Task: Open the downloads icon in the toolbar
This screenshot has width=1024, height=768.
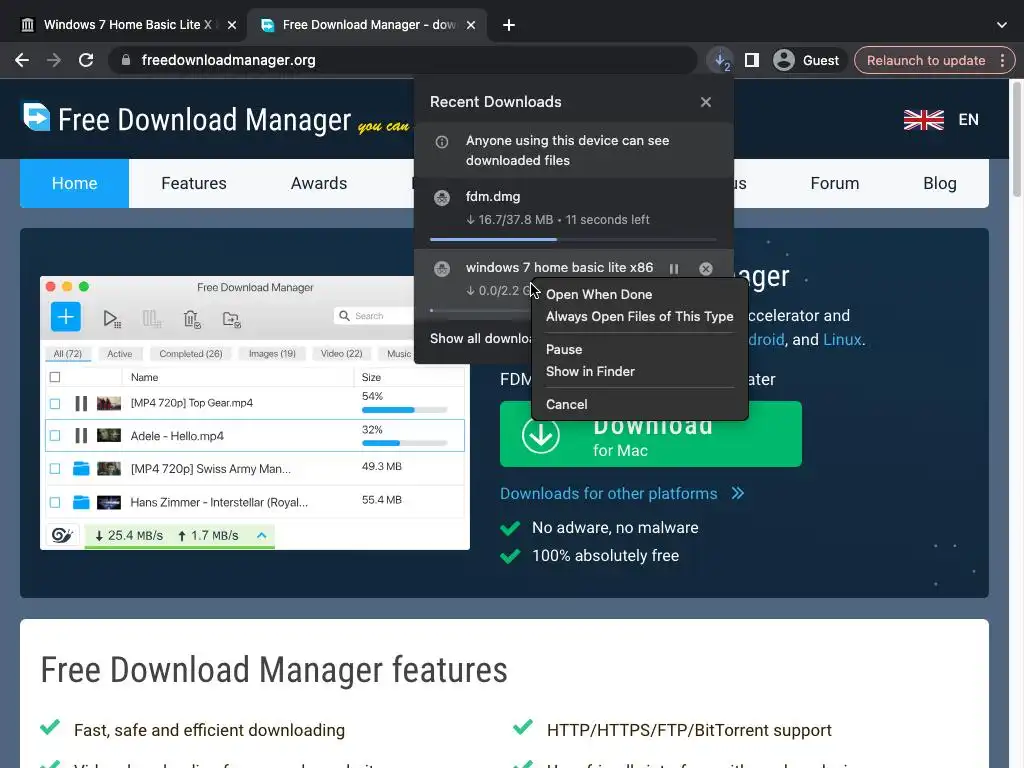Action: tap(720, 60)
